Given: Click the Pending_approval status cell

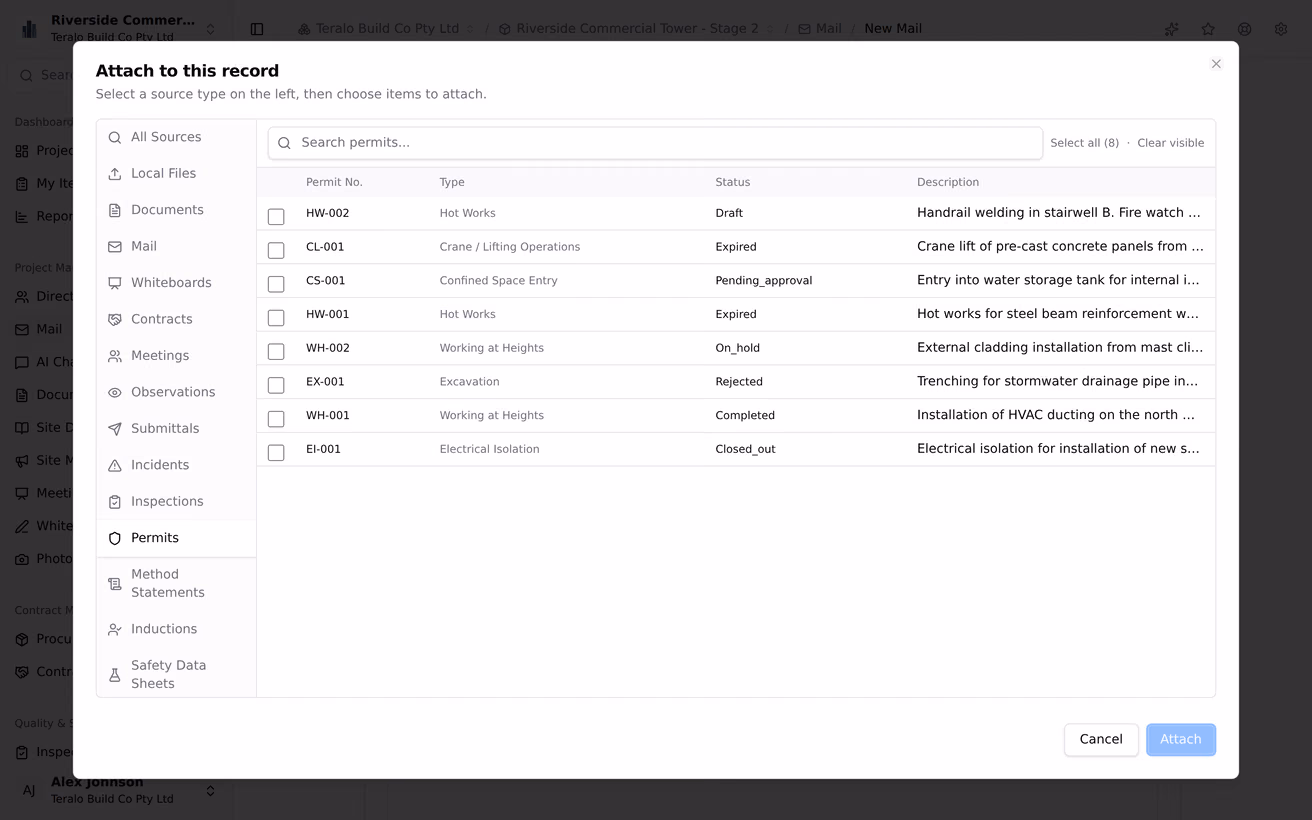Looking at the screenshot, I should click(764, 281).
